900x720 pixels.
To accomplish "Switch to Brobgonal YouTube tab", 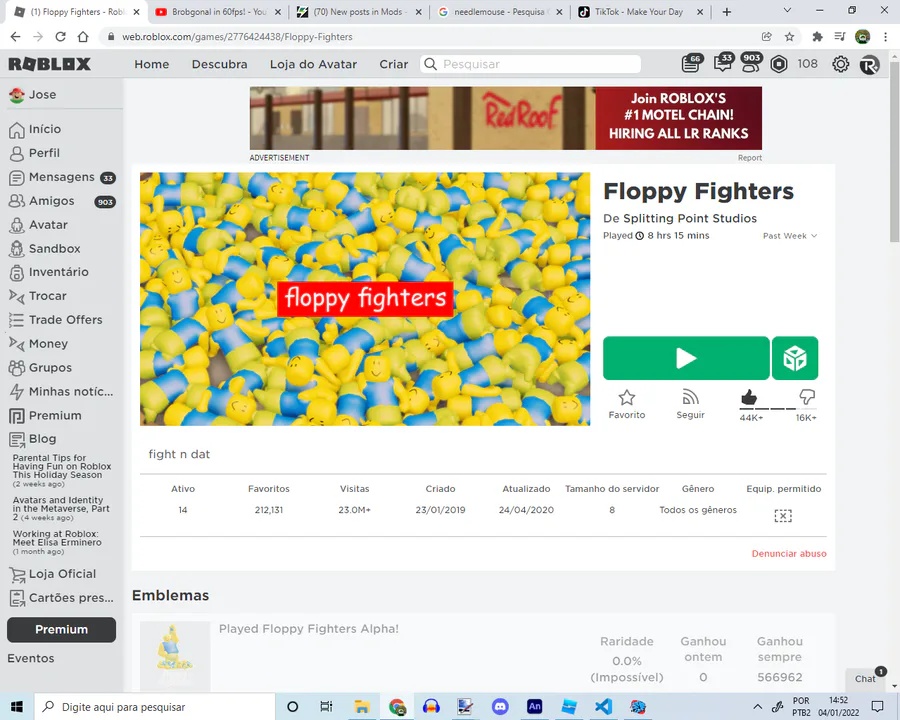I will (218, 12).
